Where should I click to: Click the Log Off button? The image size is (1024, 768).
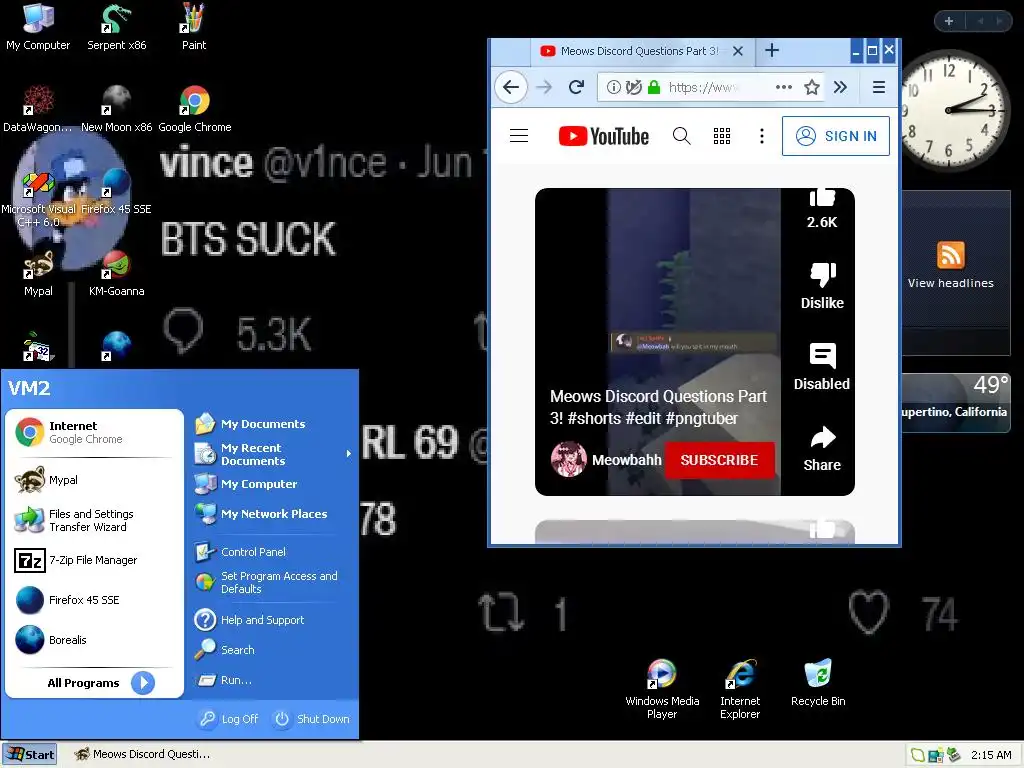229,719
